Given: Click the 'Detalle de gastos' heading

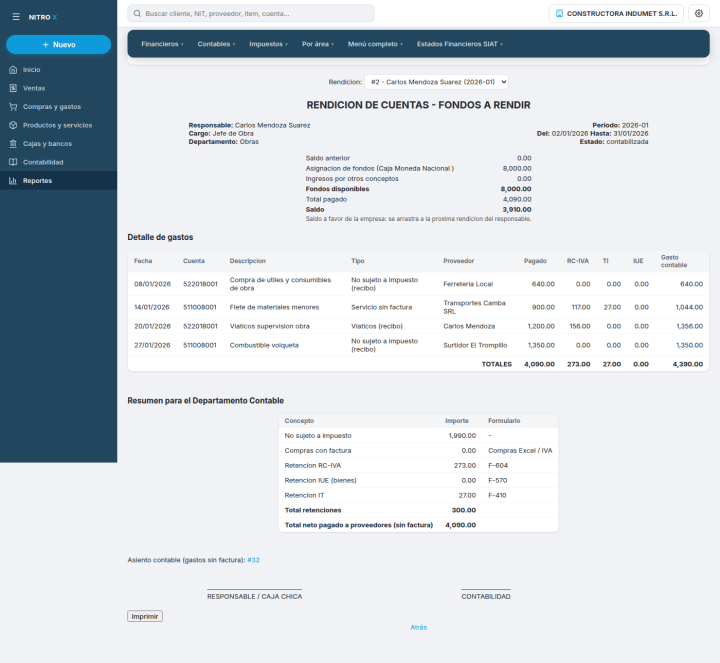Looking at the screenshot, I should (x=160, y=237).
